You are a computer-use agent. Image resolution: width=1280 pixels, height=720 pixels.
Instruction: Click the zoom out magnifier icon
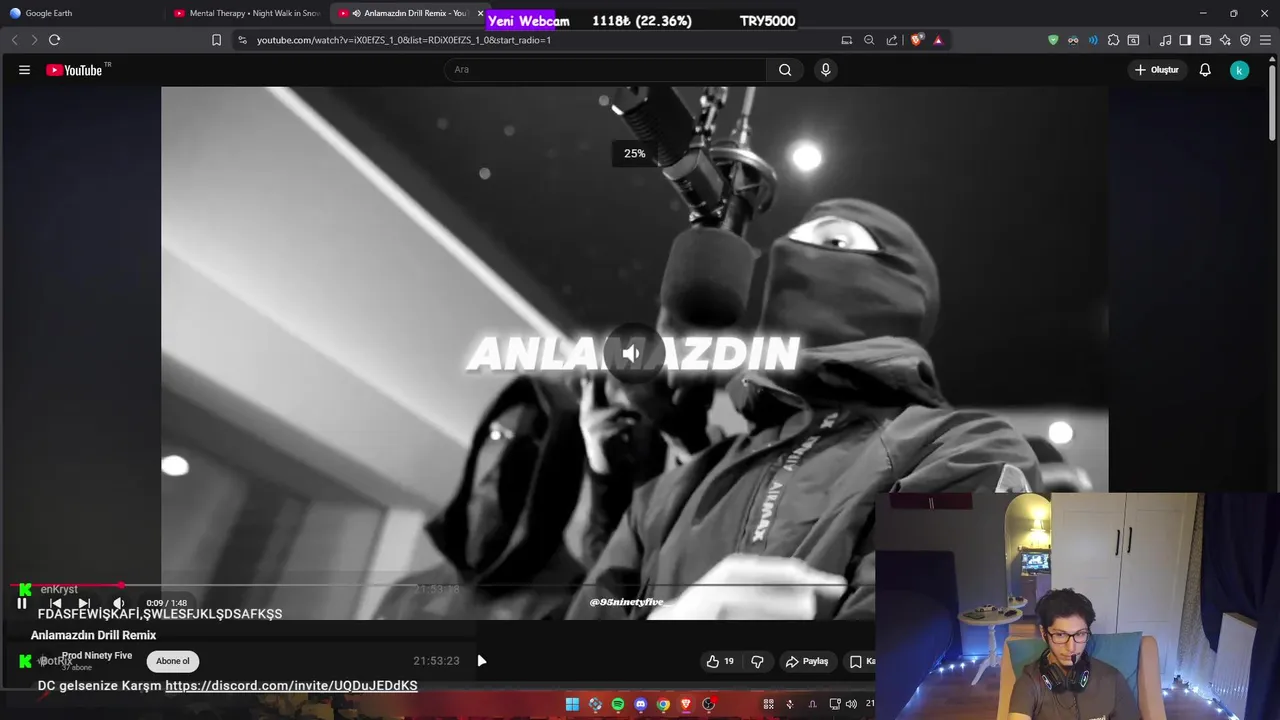(x=869, y=40)
